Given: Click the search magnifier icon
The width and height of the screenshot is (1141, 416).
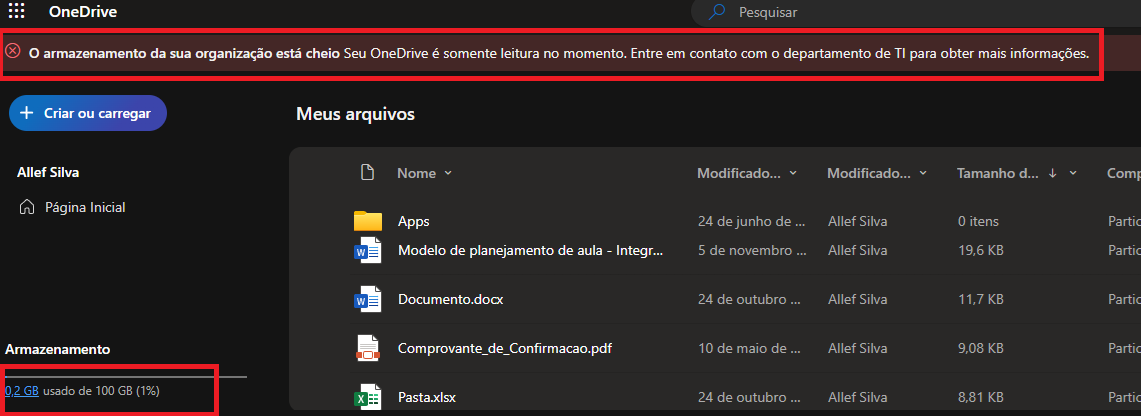Looking at the screenshot, I should 717,12.
